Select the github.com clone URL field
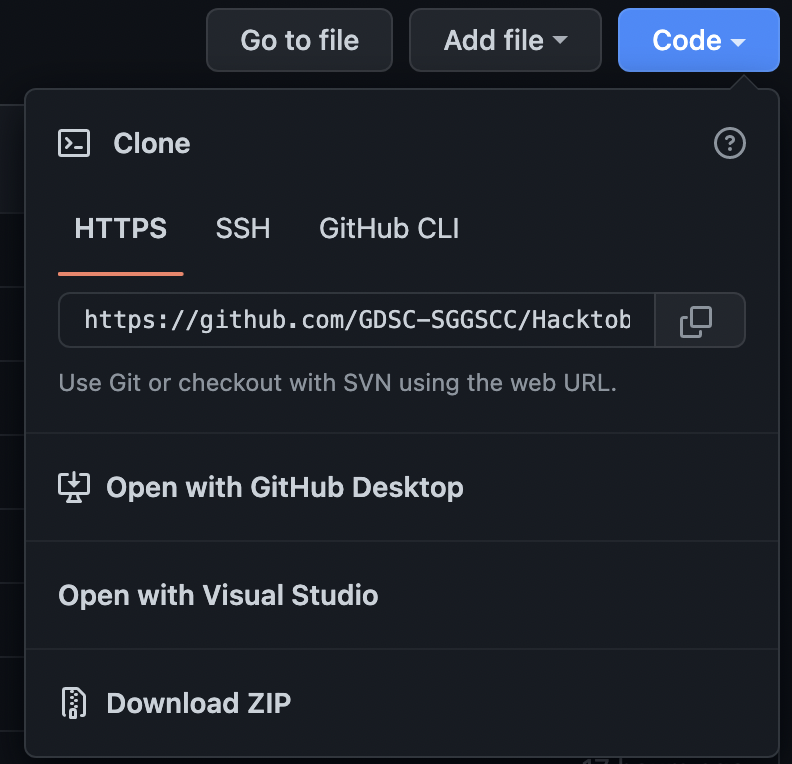Image resolution: width=792 pixels, height=764 pixels. point(357,320)
